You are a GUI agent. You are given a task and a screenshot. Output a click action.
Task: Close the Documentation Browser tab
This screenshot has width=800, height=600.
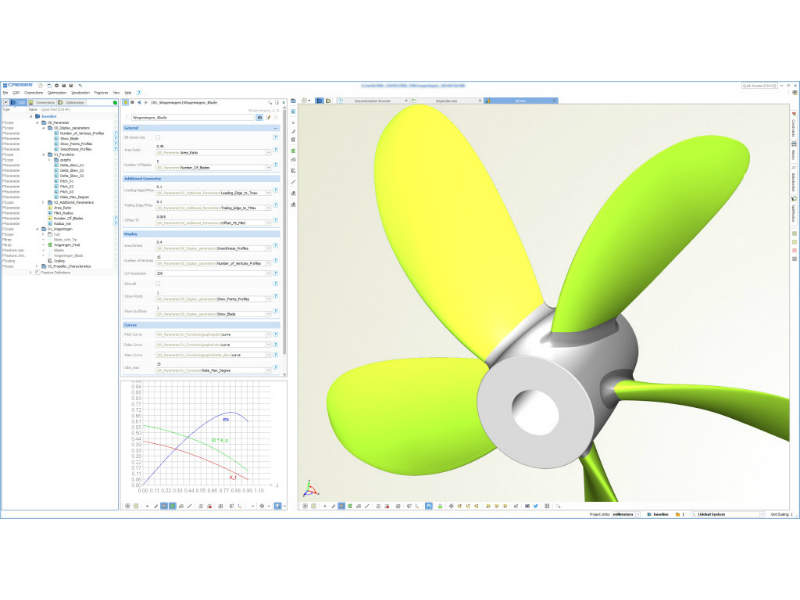point(406,101)
